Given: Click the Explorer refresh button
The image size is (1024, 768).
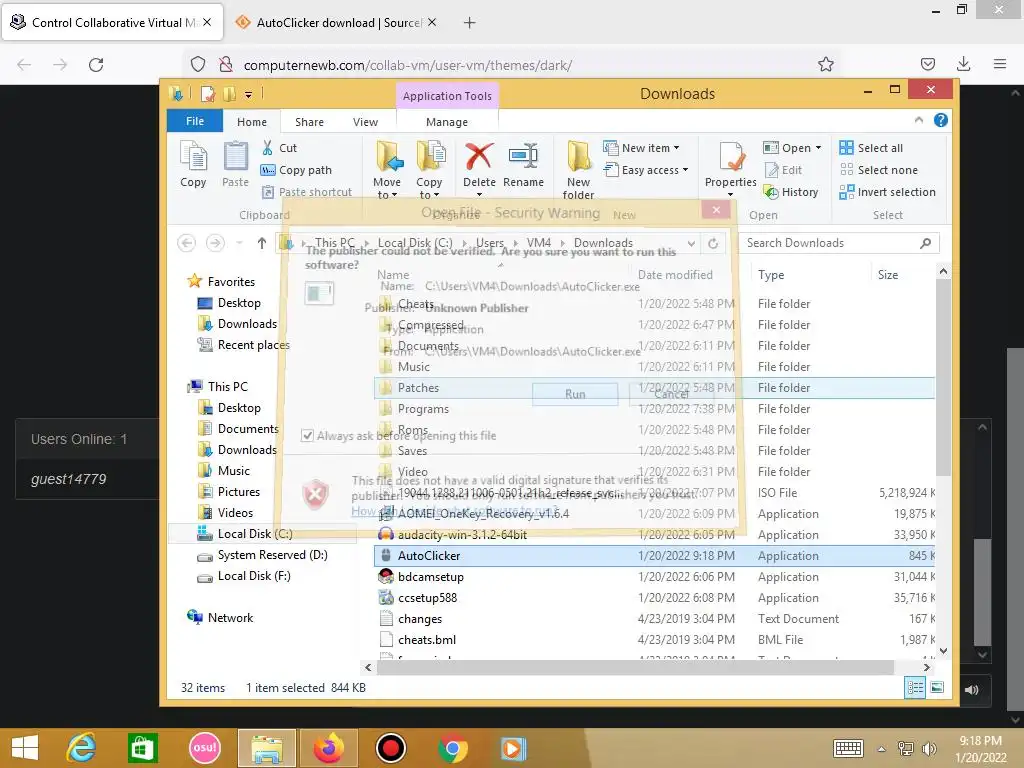Looking at the screenshot, I should pyautogui.click(x=713, y=244).
